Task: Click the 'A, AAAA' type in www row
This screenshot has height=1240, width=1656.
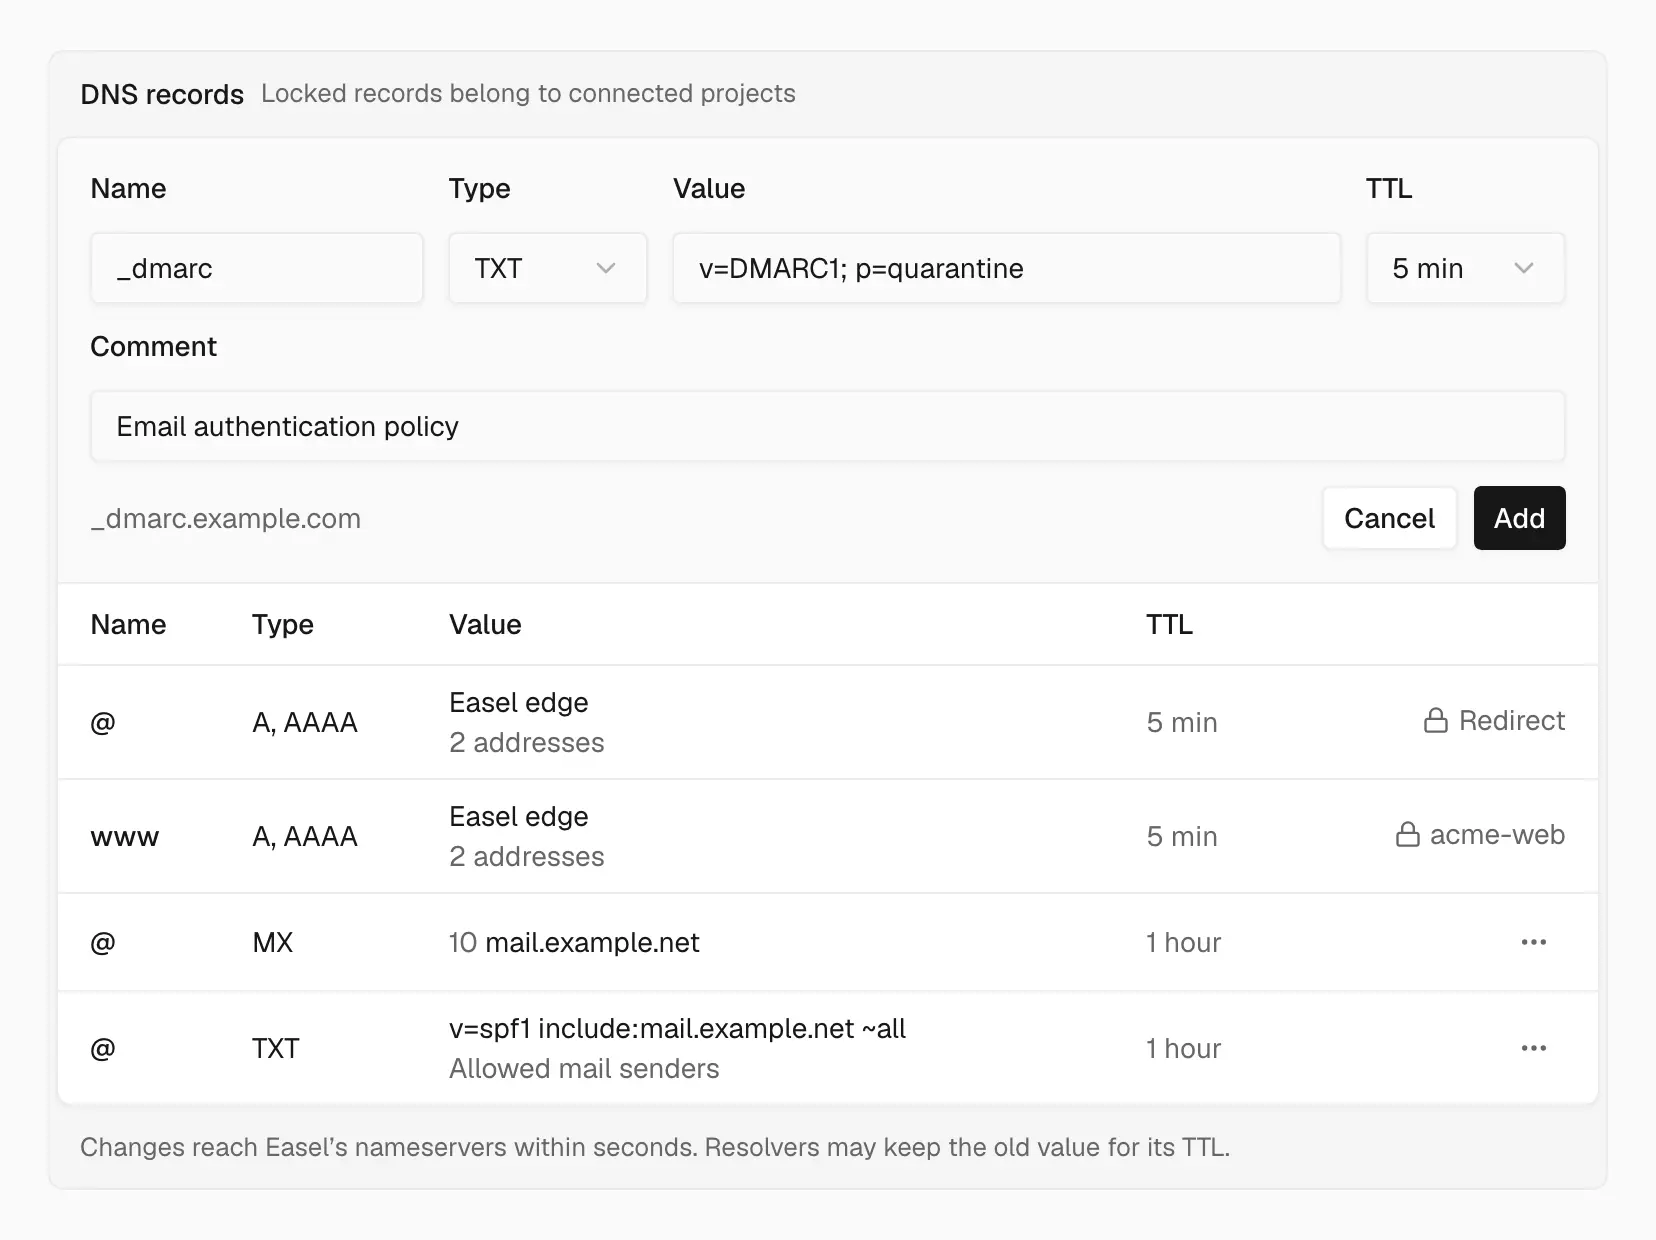Action: tap(305, 837)
